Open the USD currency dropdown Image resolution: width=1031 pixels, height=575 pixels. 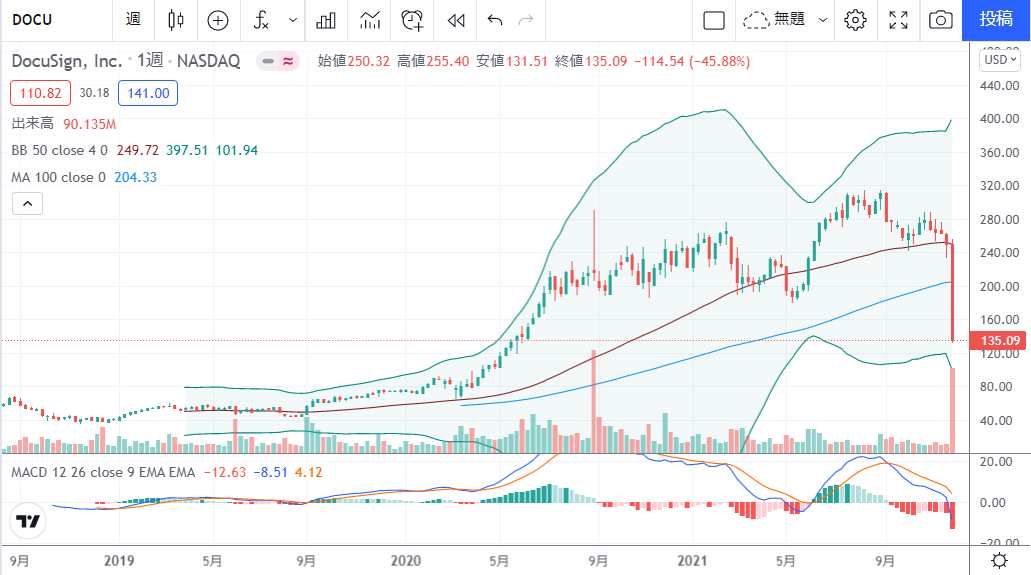pyautogui.click(x=999, y=60)
